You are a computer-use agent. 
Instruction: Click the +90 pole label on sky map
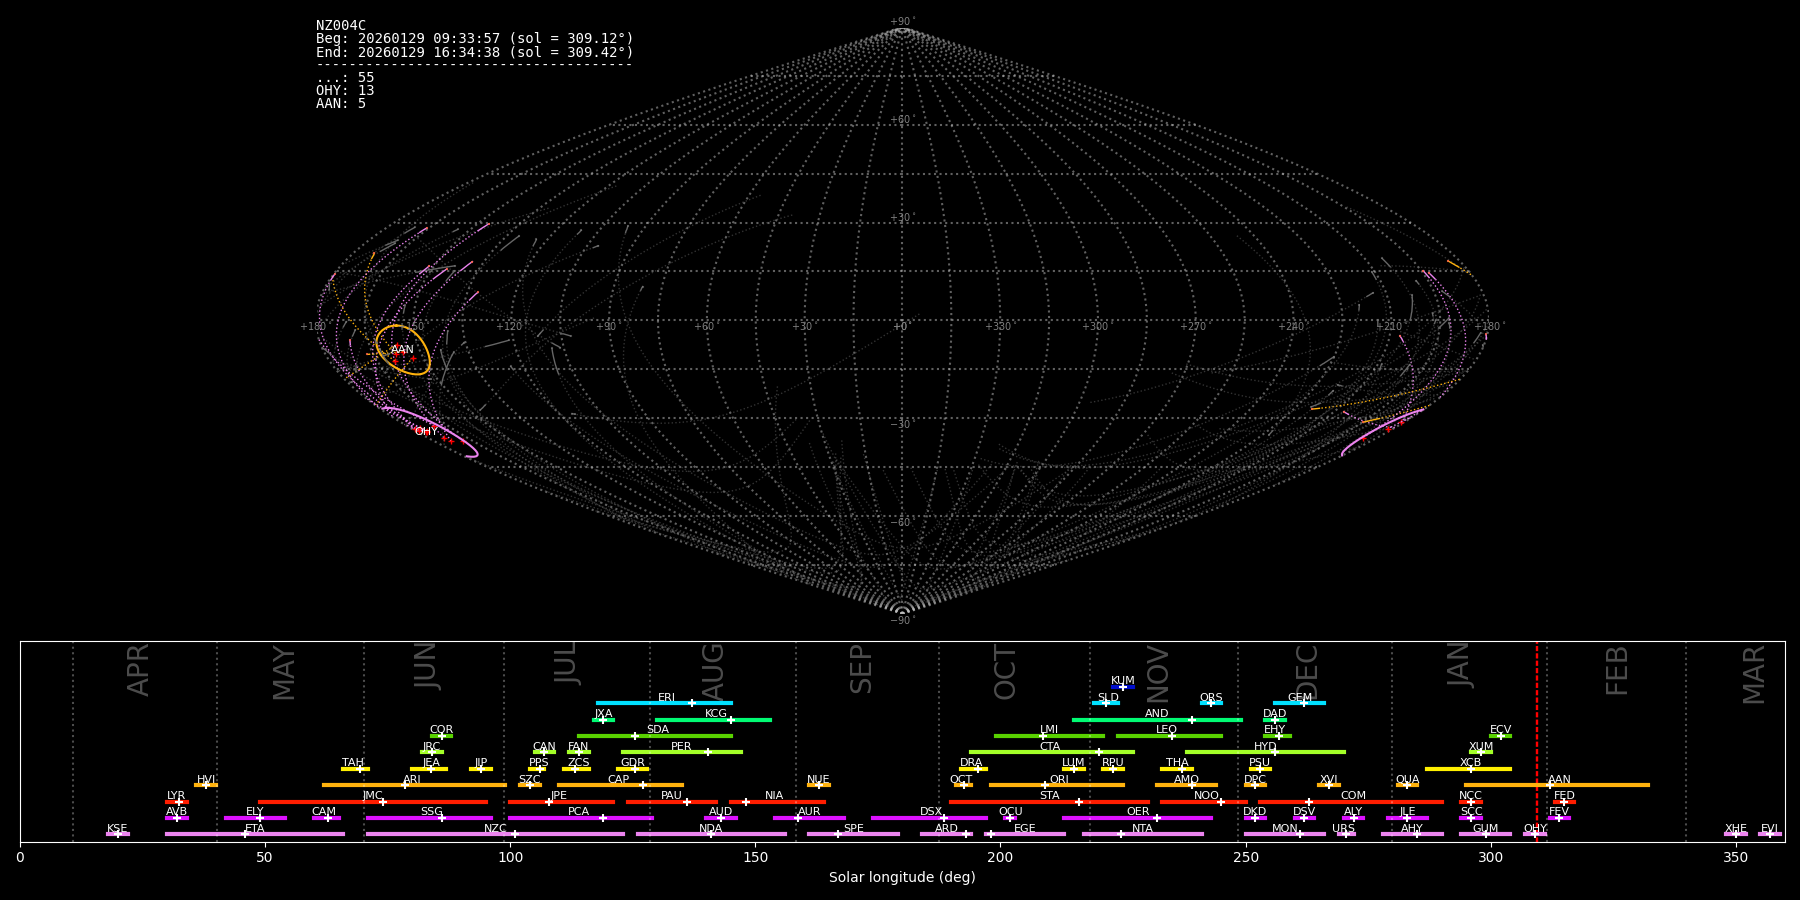[901, 22]
